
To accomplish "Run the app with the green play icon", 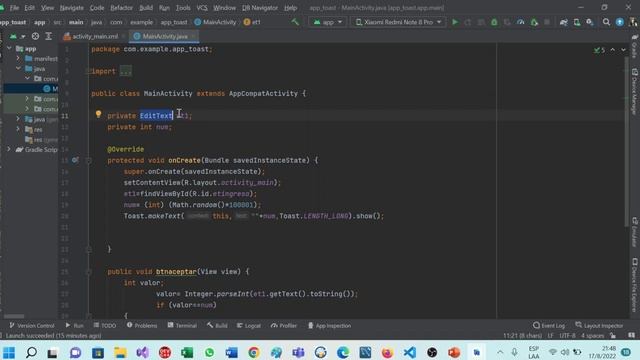I will coord(455,22).
